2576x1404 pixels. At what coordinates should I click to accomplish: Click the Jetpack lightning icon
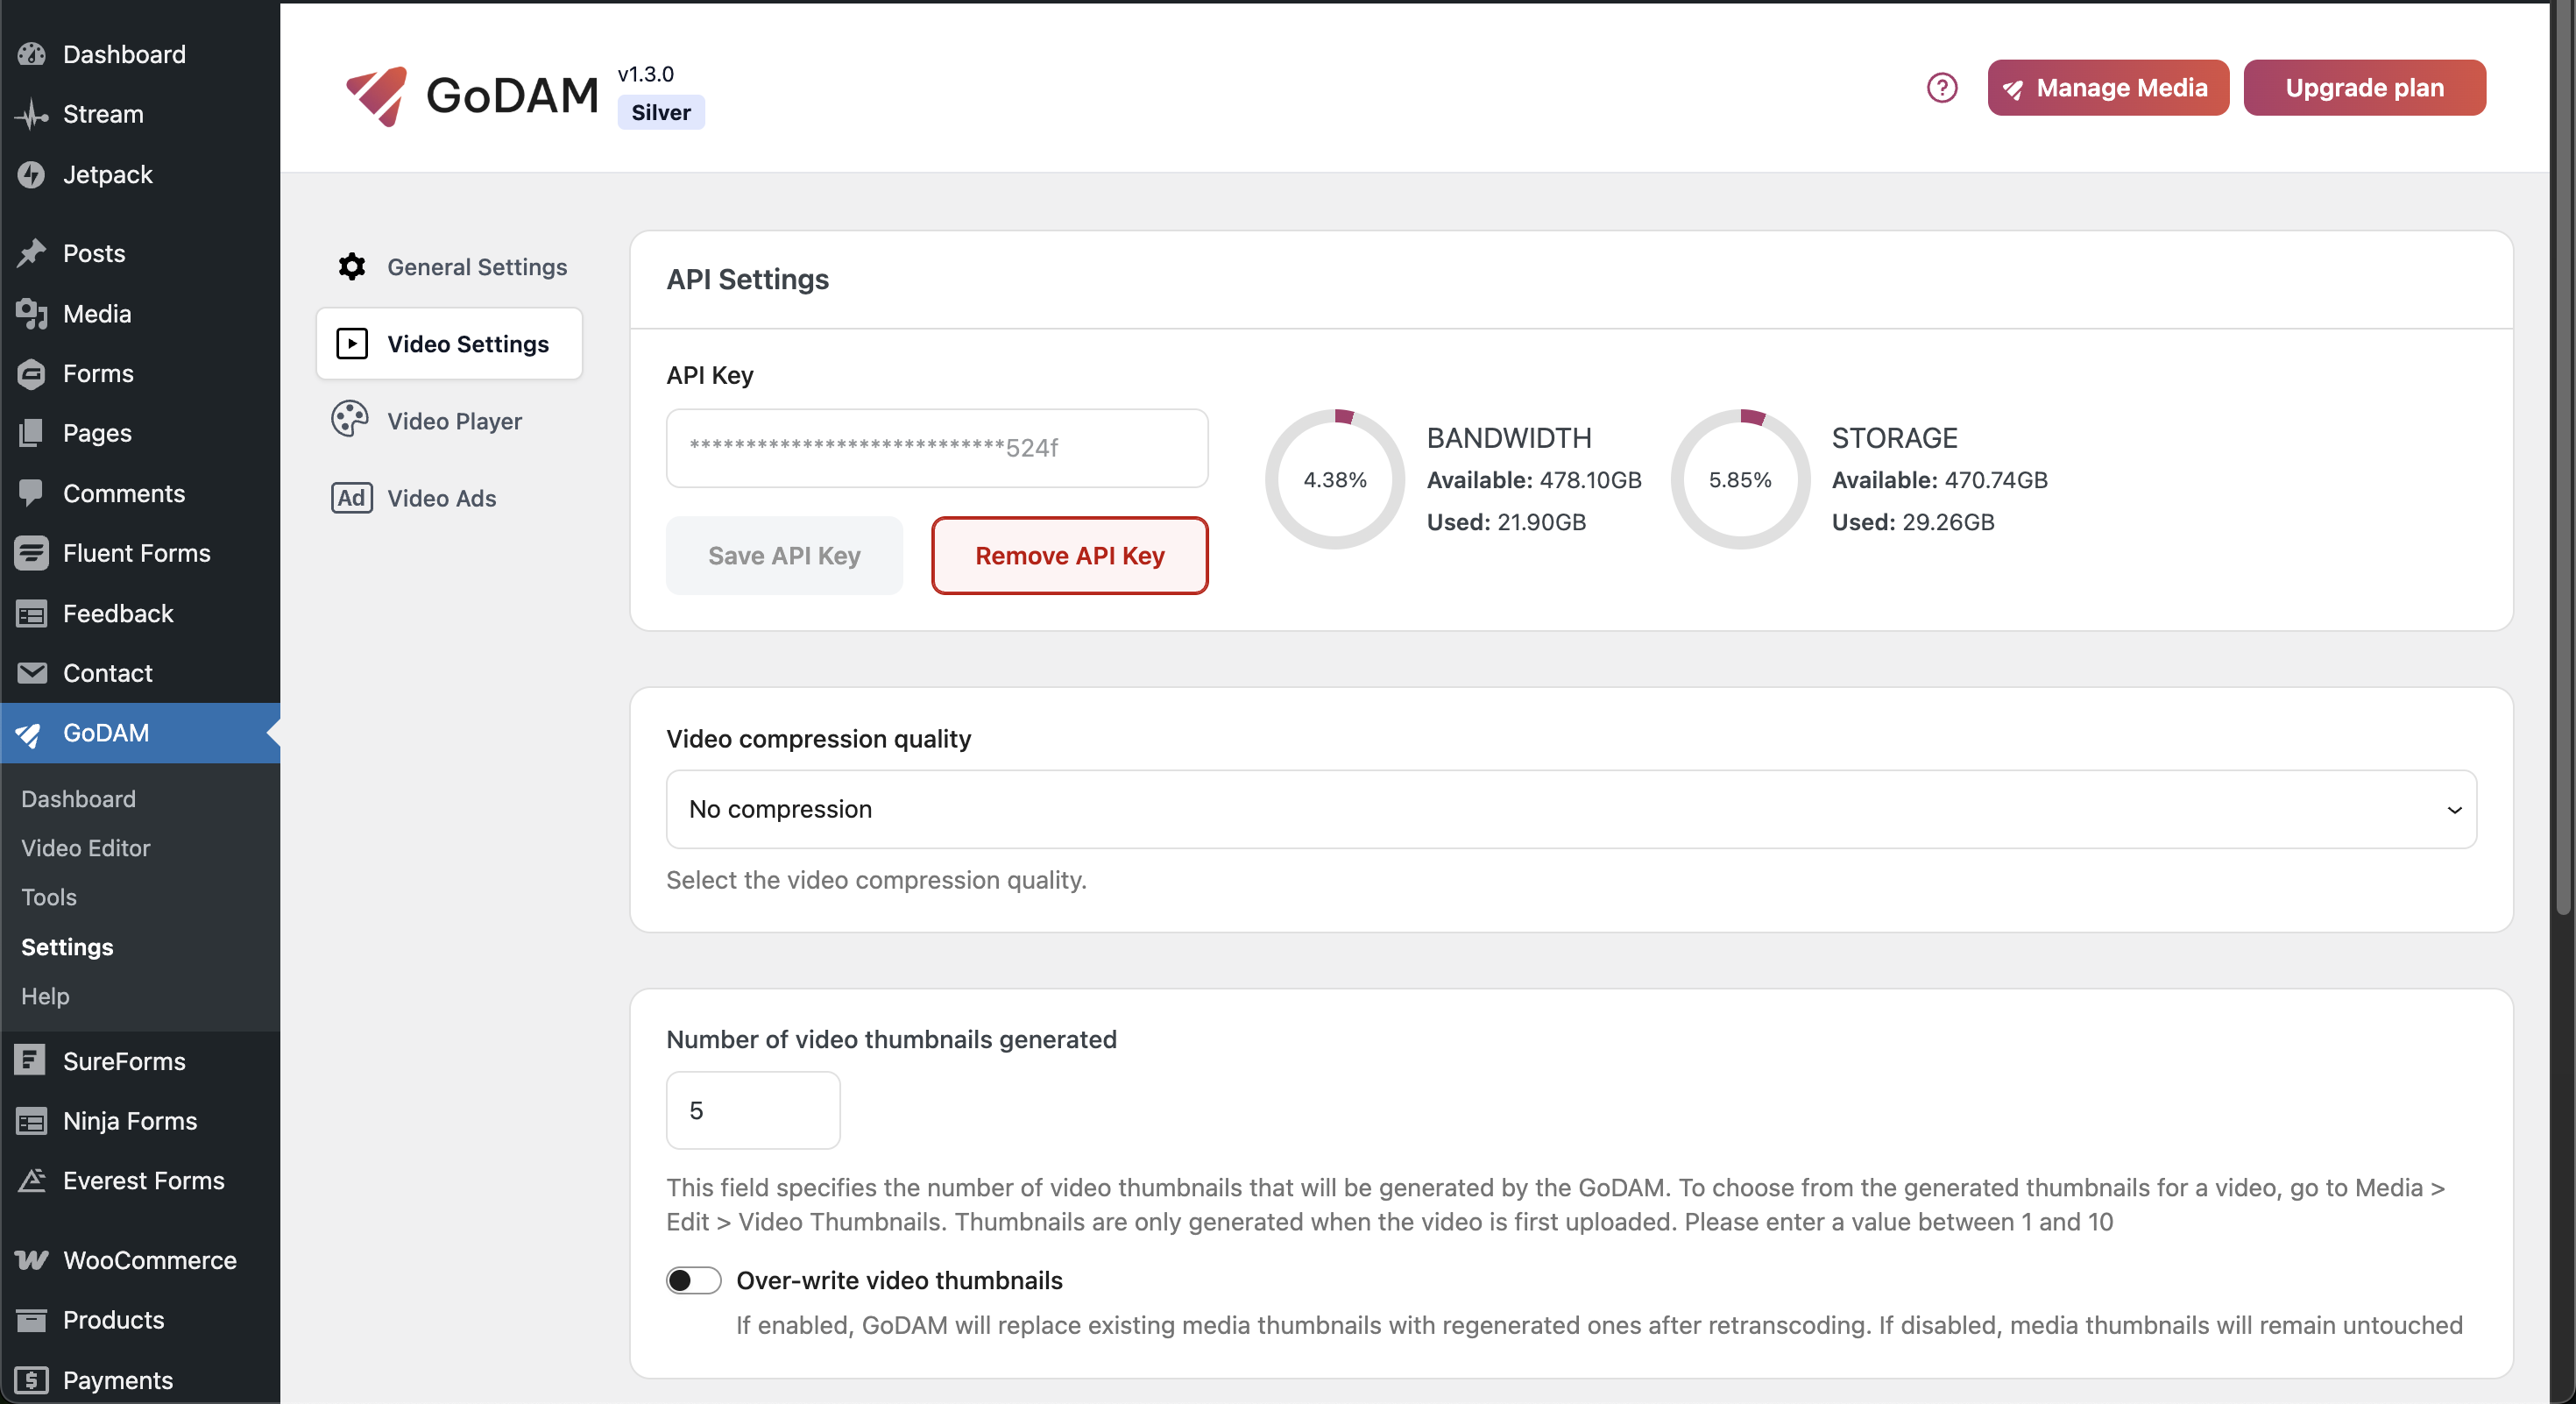pyautogui.click(x=32, y=174)
